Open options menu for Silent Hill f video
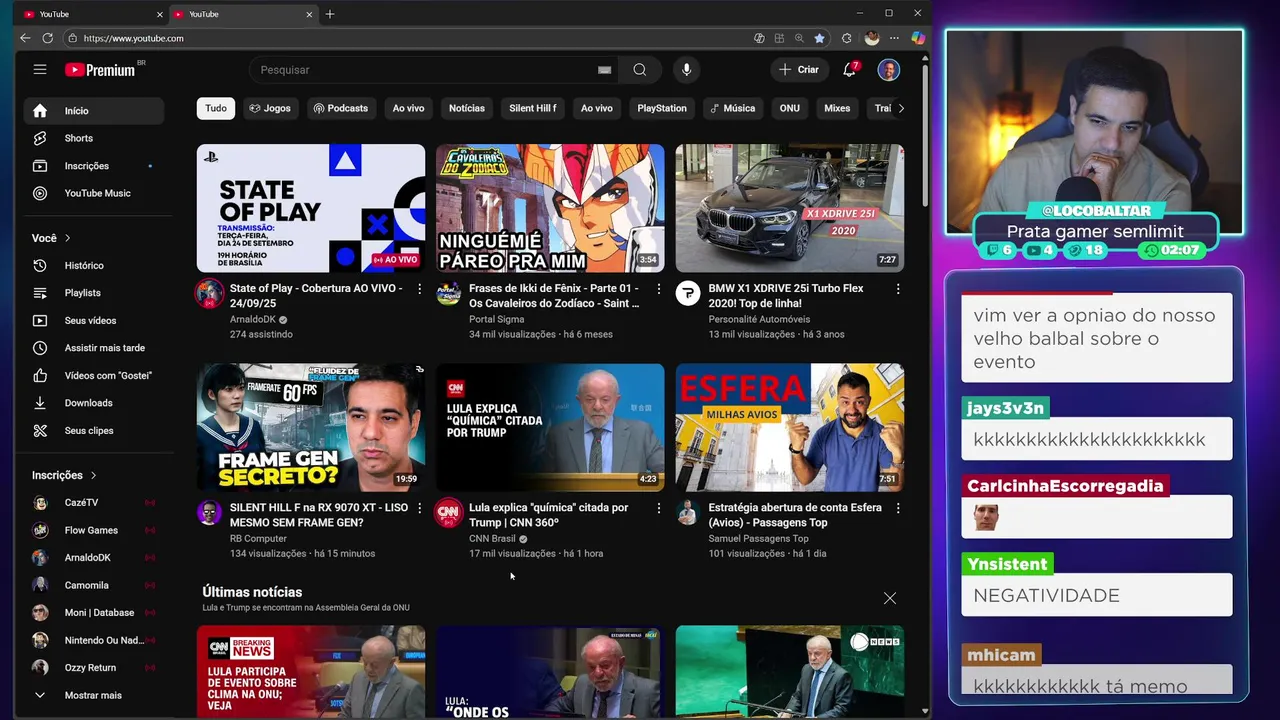 419,508
